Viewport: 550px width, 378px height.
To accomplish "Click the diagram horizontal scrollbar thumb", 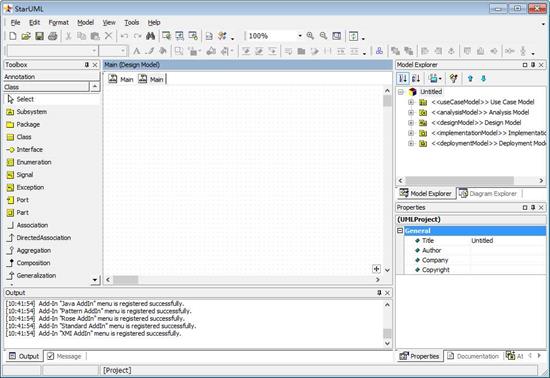I will [x=125, y=280].
